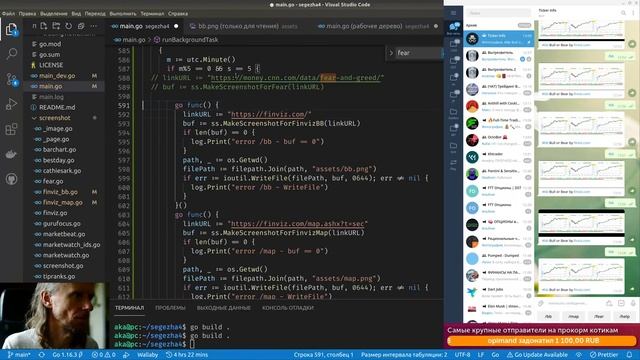Click the sync changes icon in status bar
This screenshot has width=640, height=360.
point(42,355)
